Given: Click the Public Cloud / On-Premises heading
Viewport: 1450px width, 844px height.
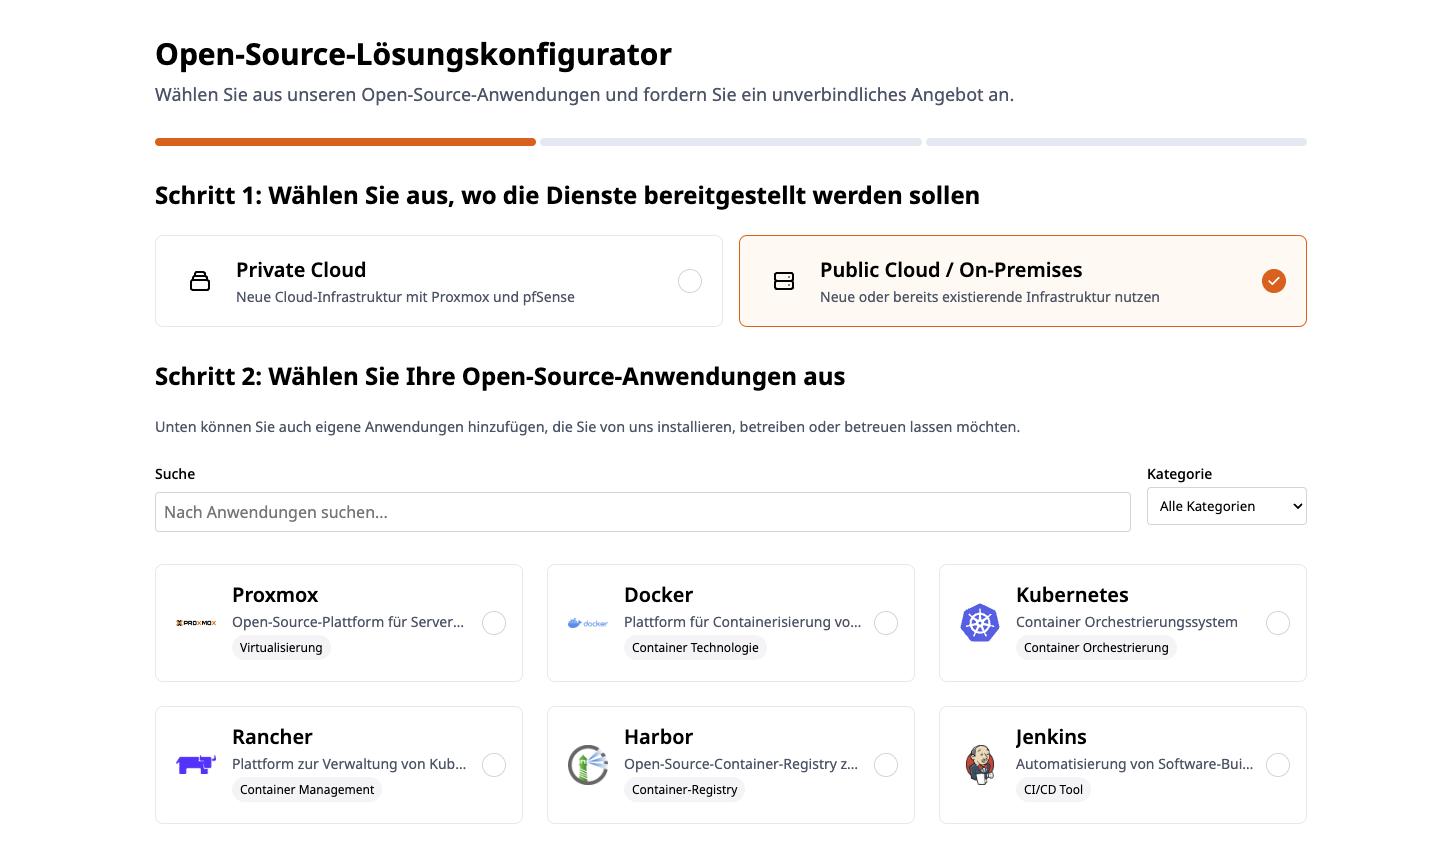Looking at the screenshot, I should point(951,270).
